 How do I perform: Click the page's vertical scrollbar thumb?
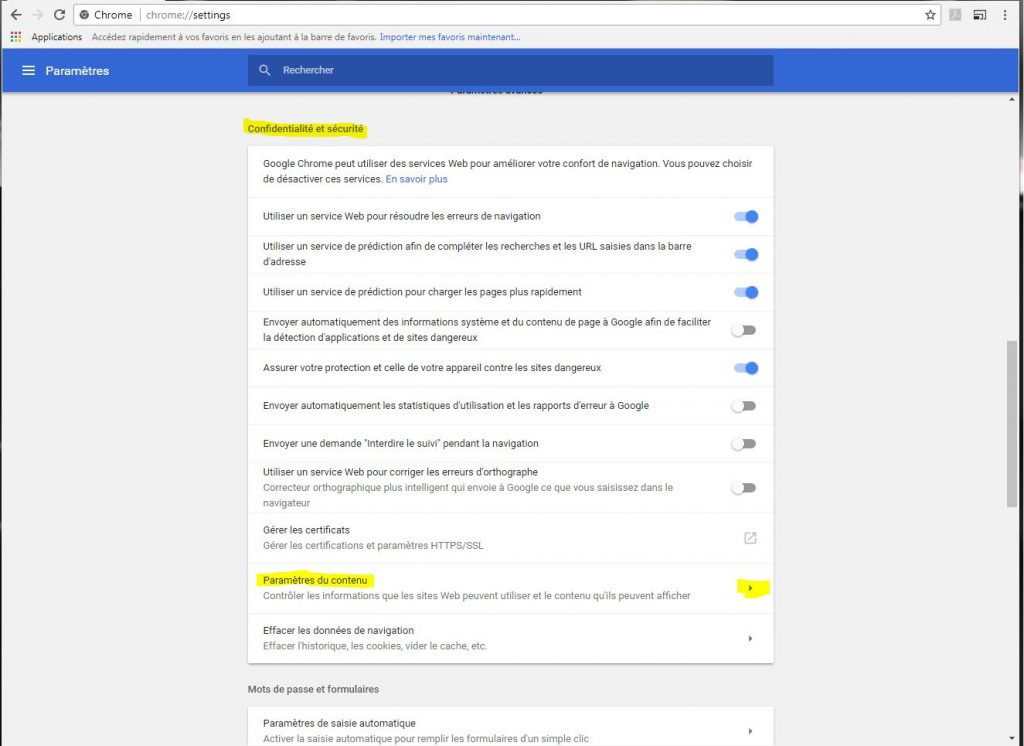[1011, 425]
